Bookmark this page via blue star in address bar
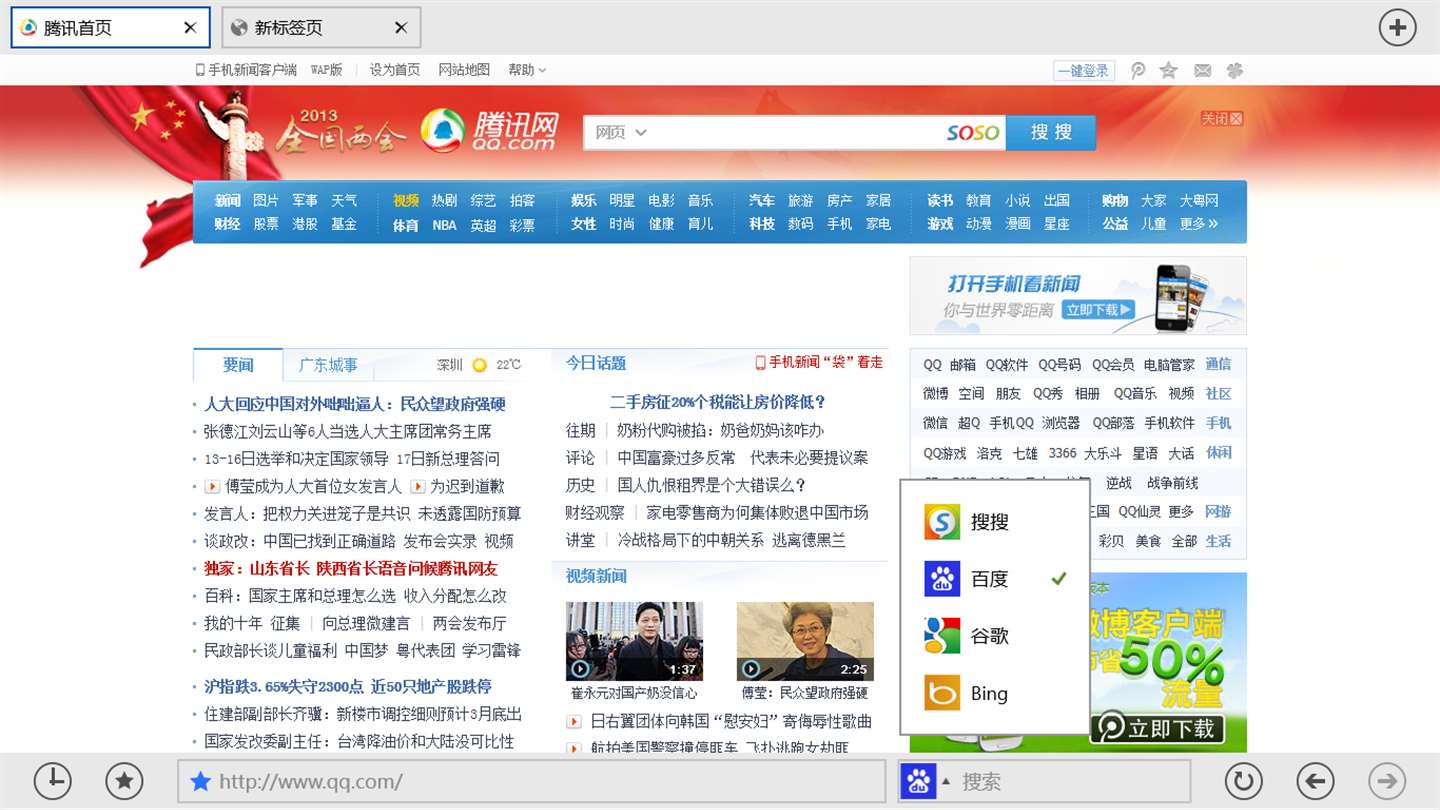1440x810 pixels. 200,781
